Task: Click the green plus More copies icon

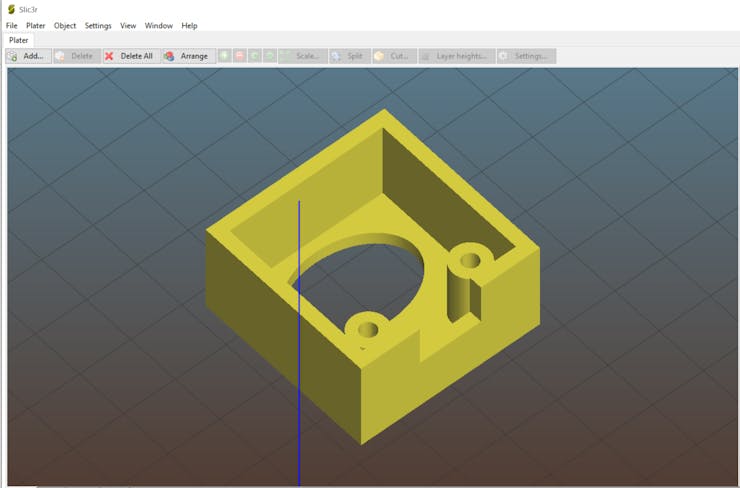Action: (x=225, y=56)
